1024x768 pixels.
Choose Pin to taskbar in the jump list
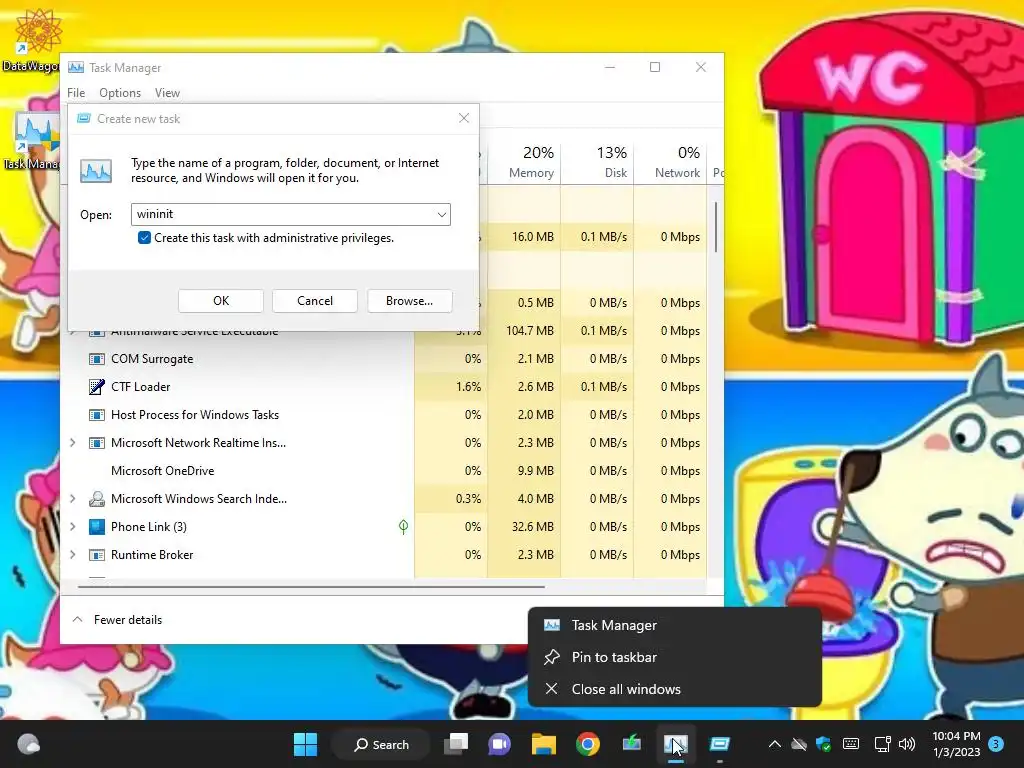click(675, 657)
